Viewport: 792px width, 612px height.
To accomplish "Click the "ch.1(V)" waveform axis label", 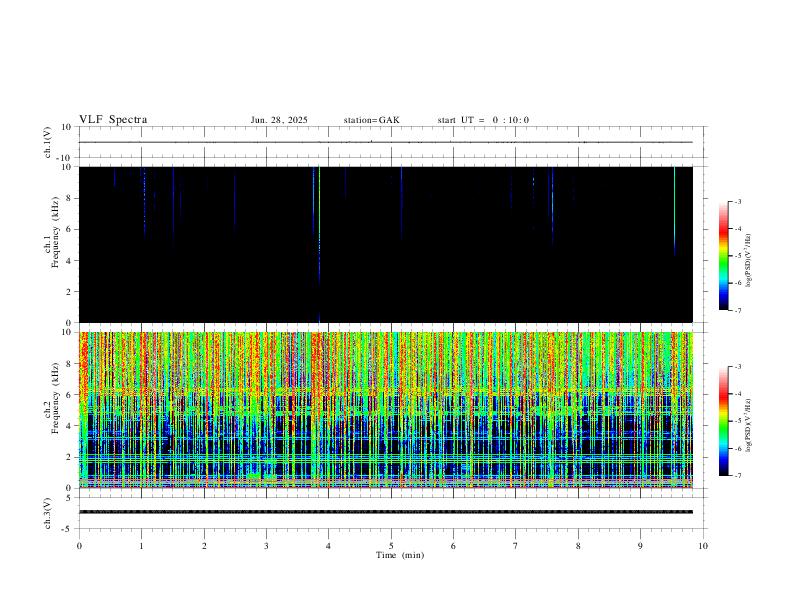I will click(48, 142).
